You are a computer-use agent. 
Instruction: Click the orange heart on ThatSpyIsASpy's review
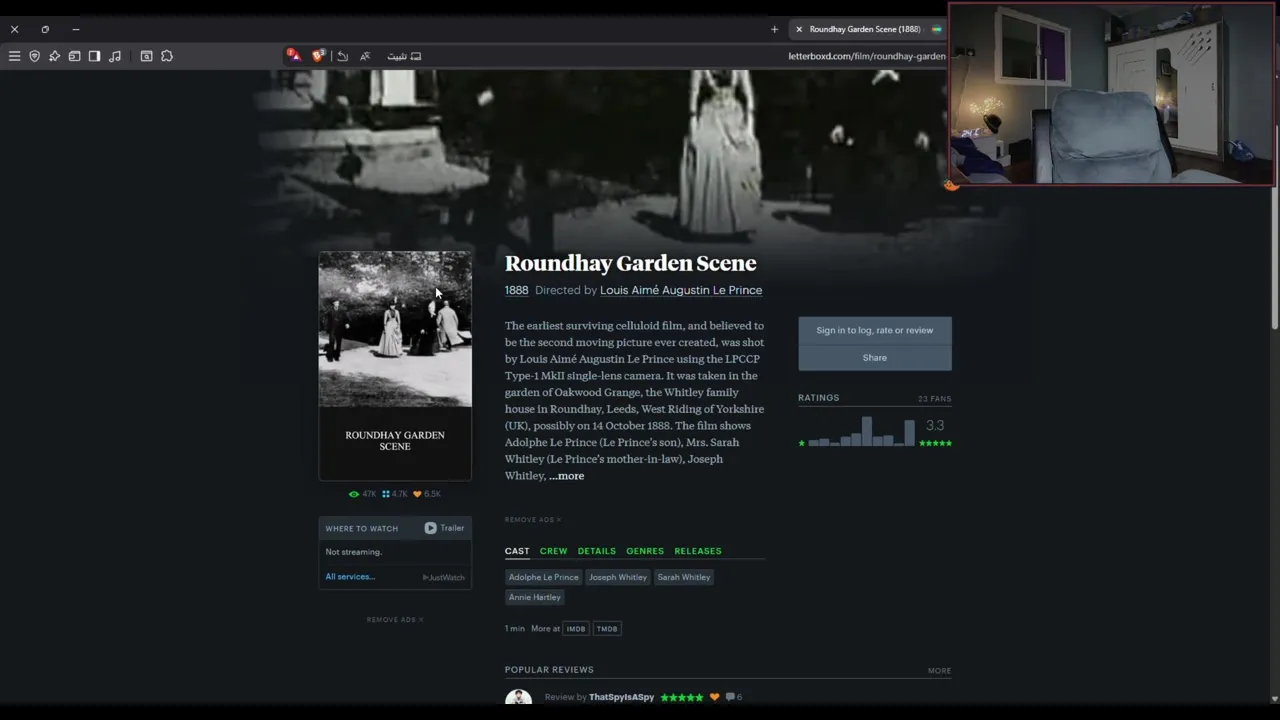[714, 697]
